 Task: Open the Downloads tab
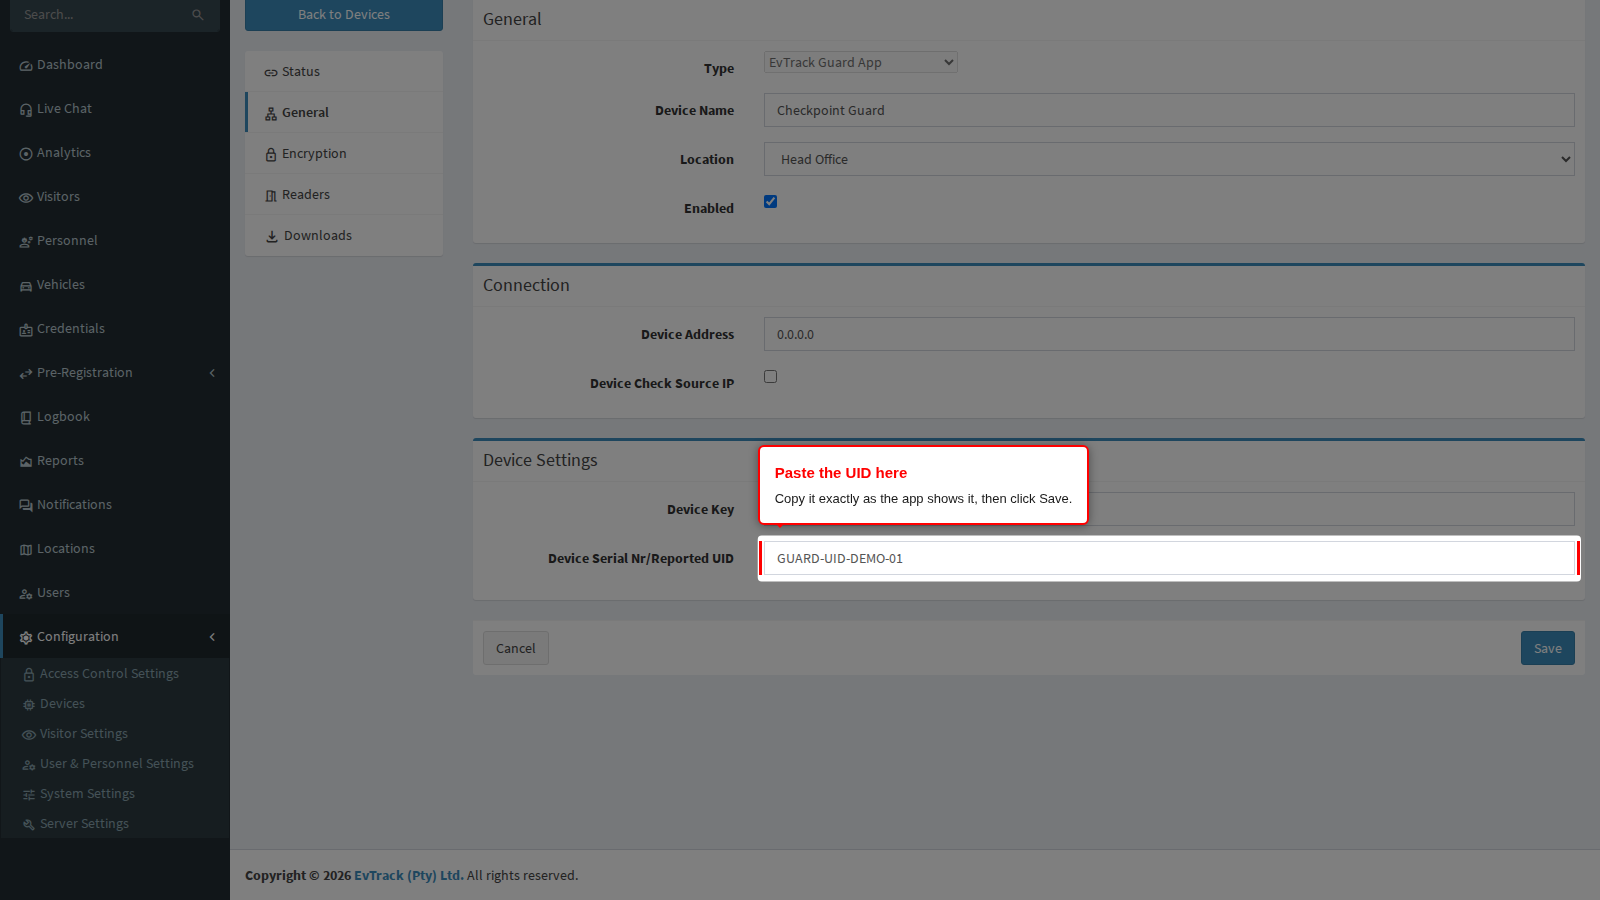pos(344,236)
